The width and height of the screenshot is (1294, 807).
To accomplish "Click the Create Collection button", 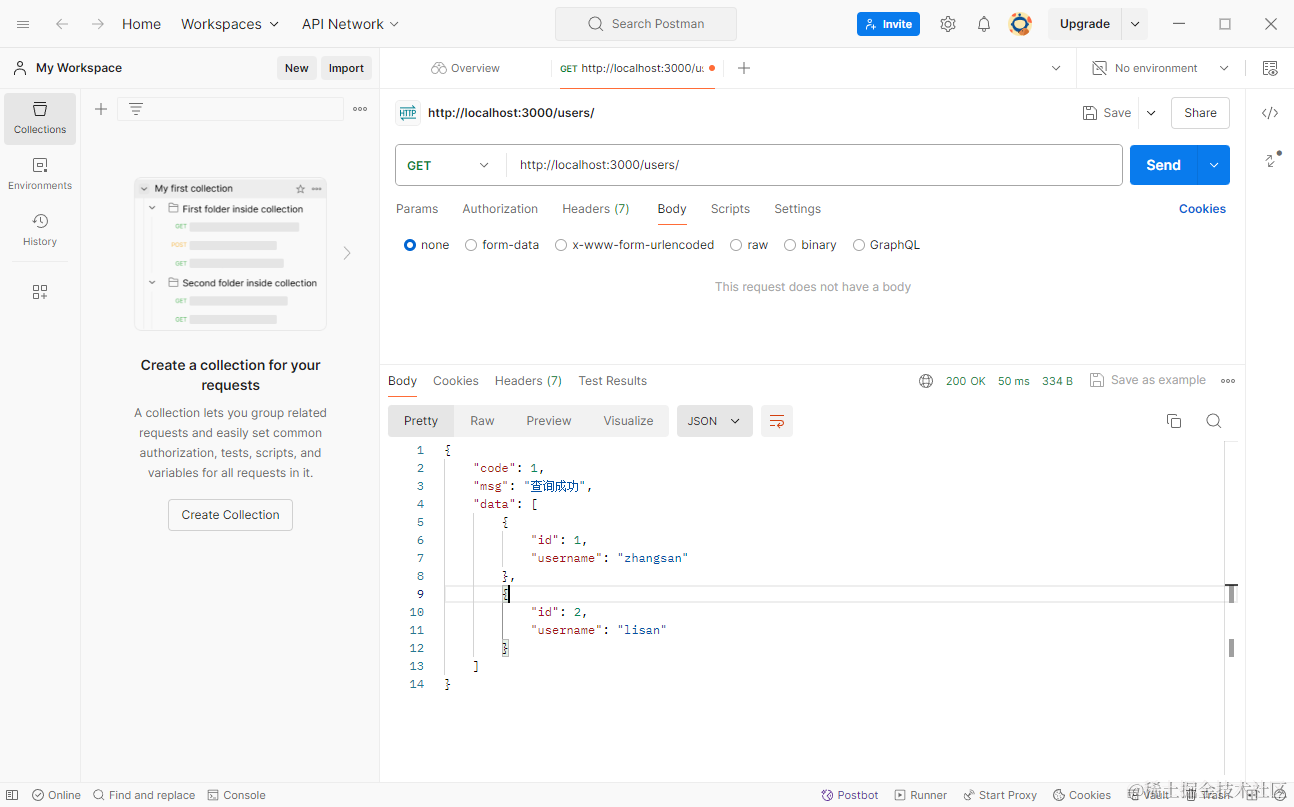I will click(230, 515).
